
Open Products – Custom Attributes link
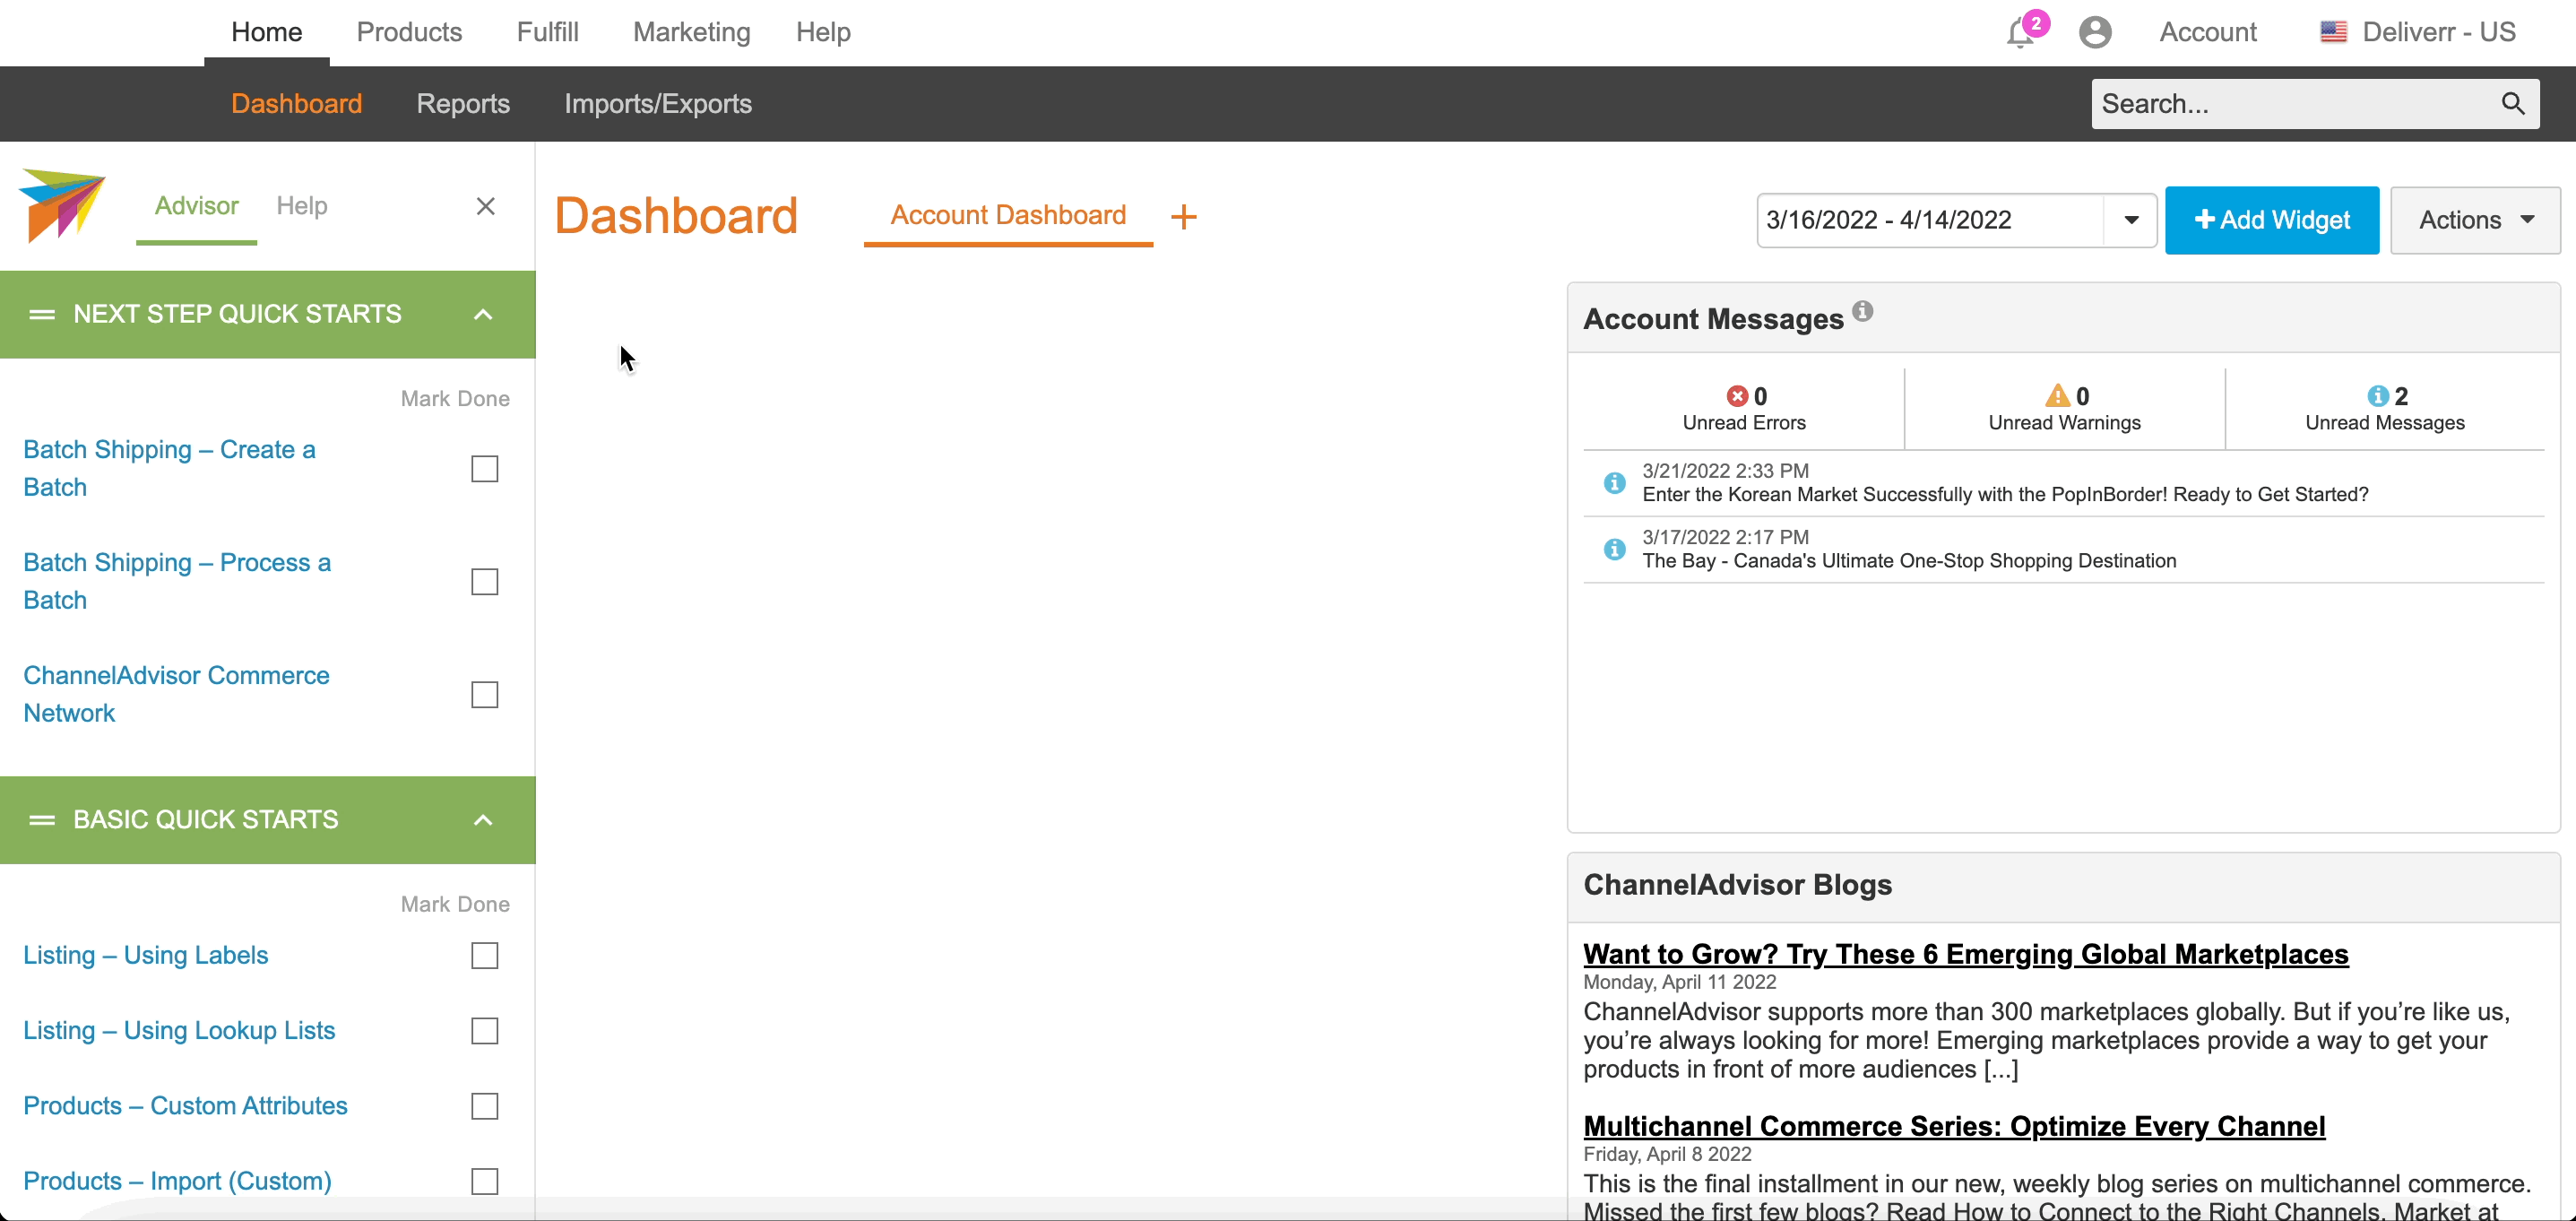pyautogui.click(x=185, y=1106)
